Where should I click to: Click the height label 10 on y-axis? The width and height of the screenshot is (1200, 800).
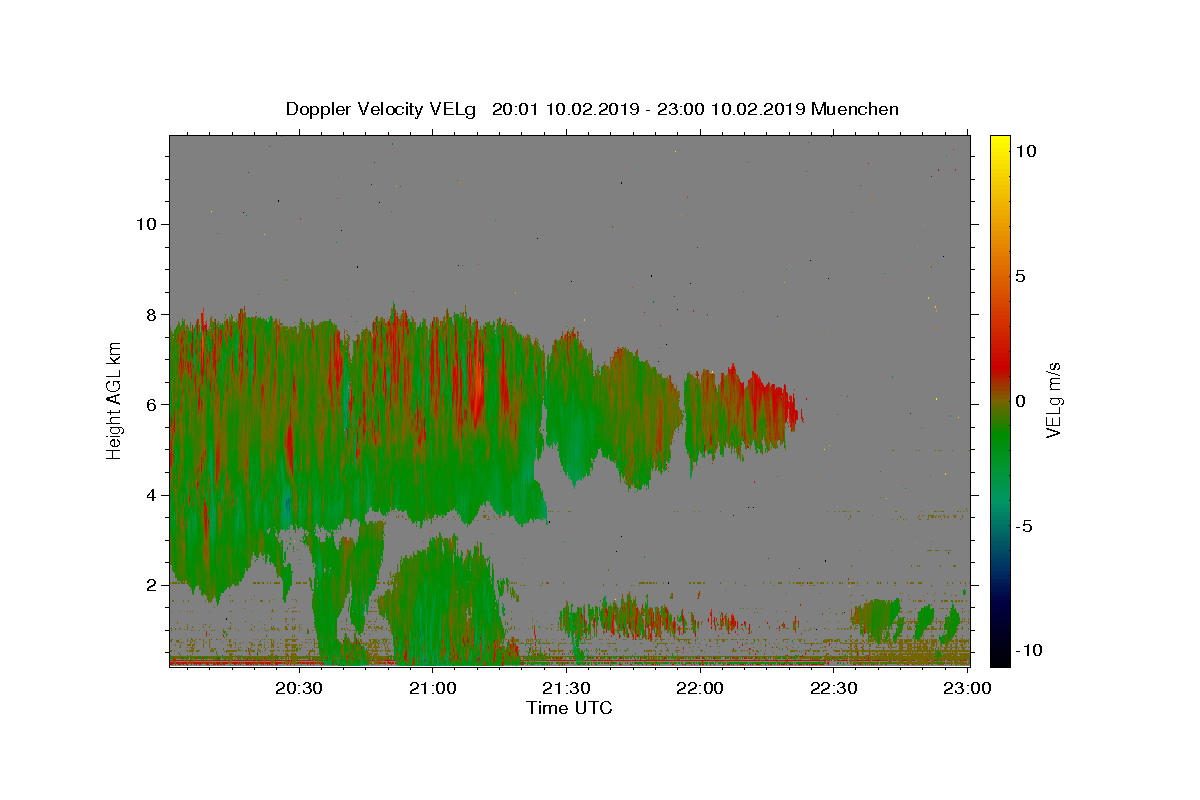click(147, 224)
